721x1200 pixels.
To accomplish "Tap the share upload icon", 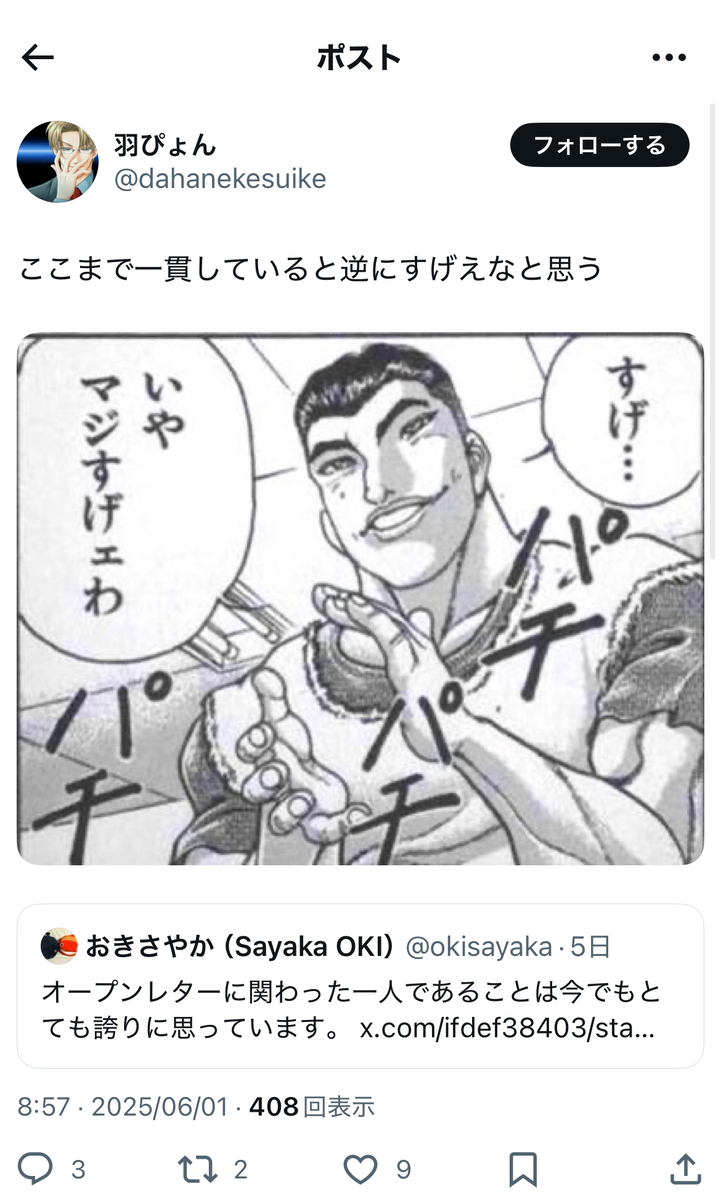I will [x=685, y=1168].
